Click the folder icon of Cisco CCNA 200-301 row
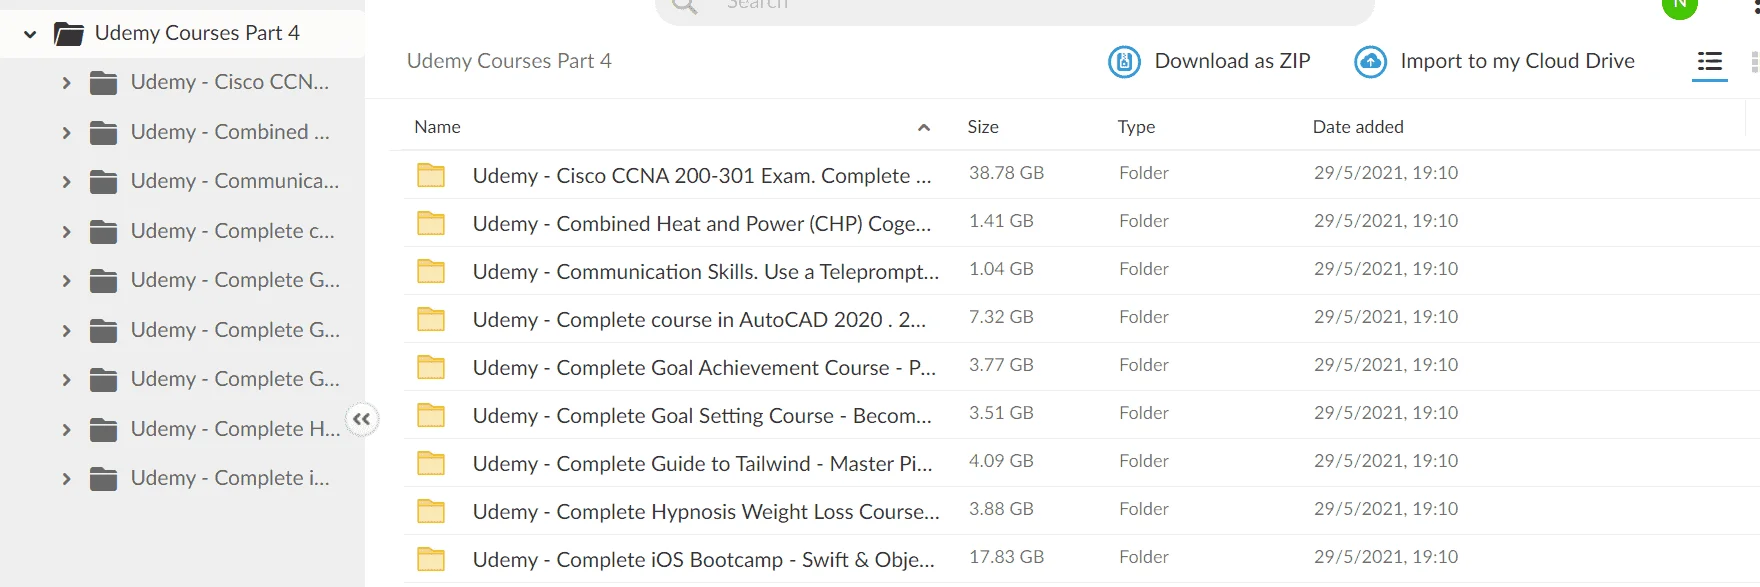The height and width of the screenshot is (587, 1760). 431,175
